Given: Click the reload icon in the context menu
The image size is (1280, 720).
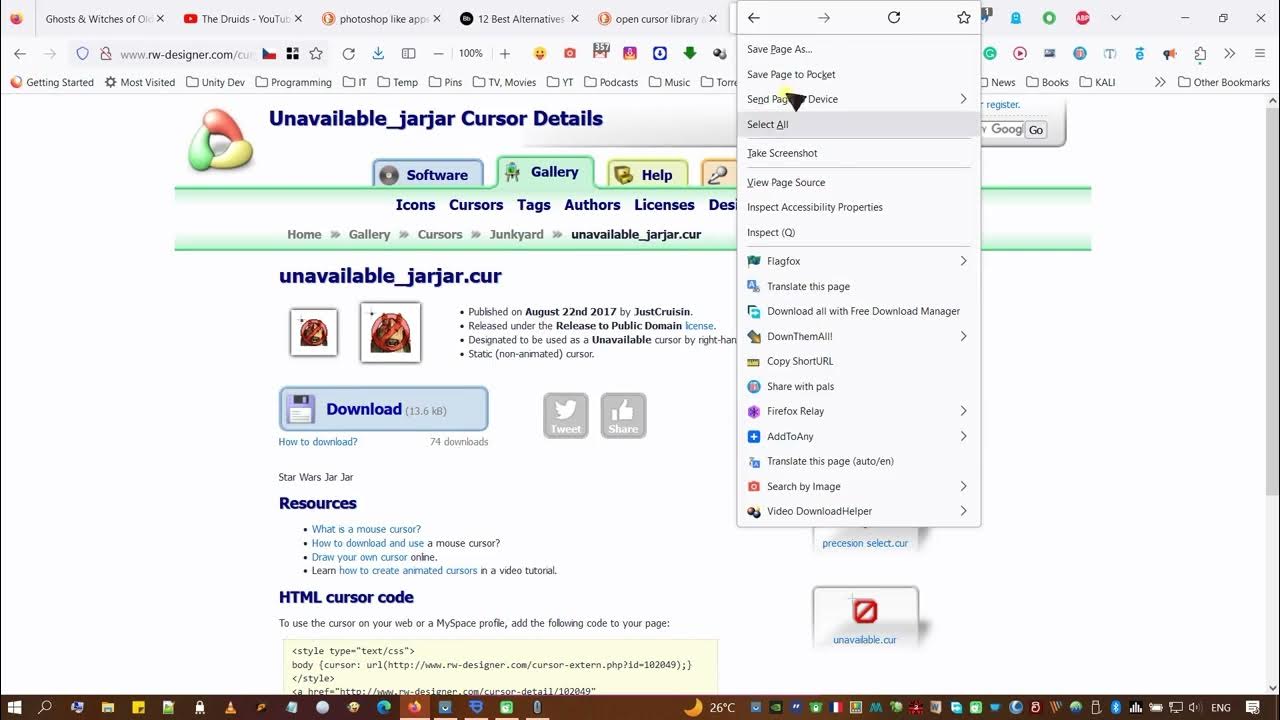Looking at the screenshot, I should click(894, 18).
